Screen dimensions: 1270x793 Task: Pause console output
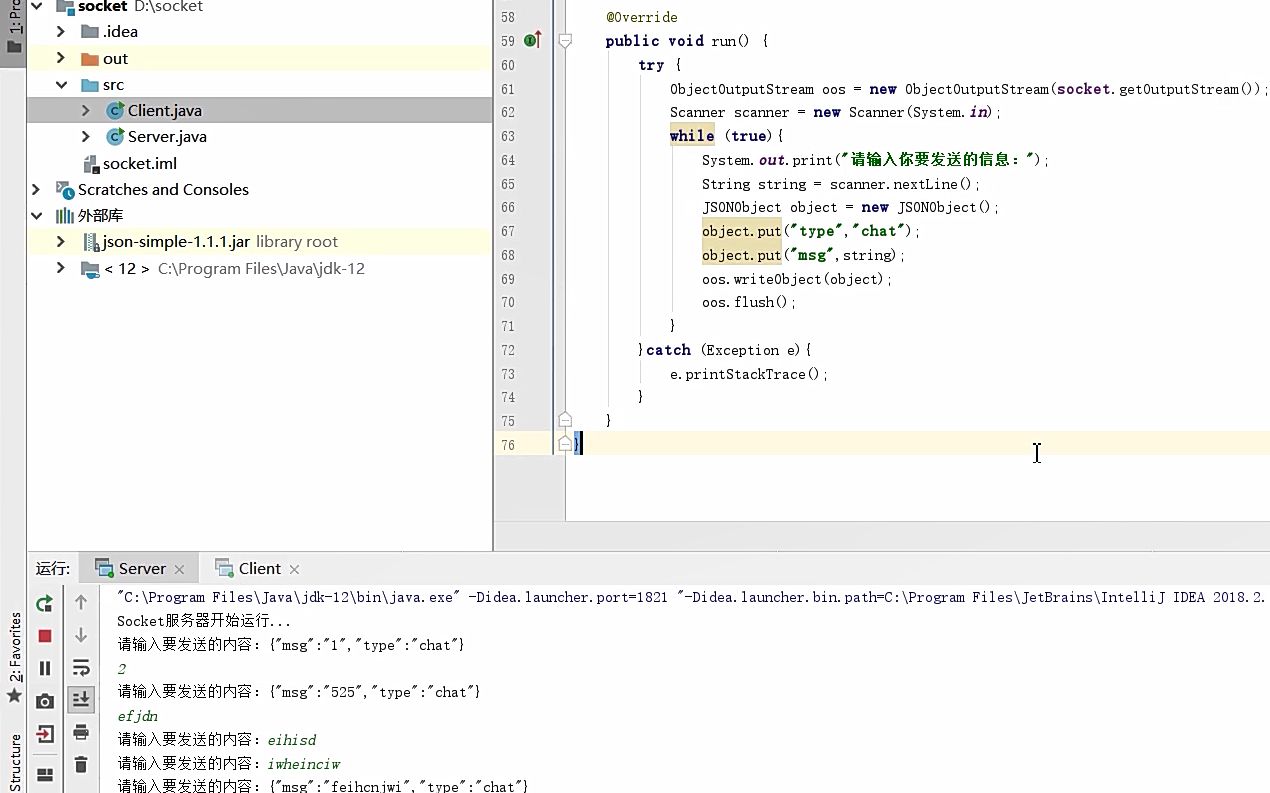(44, 667)
